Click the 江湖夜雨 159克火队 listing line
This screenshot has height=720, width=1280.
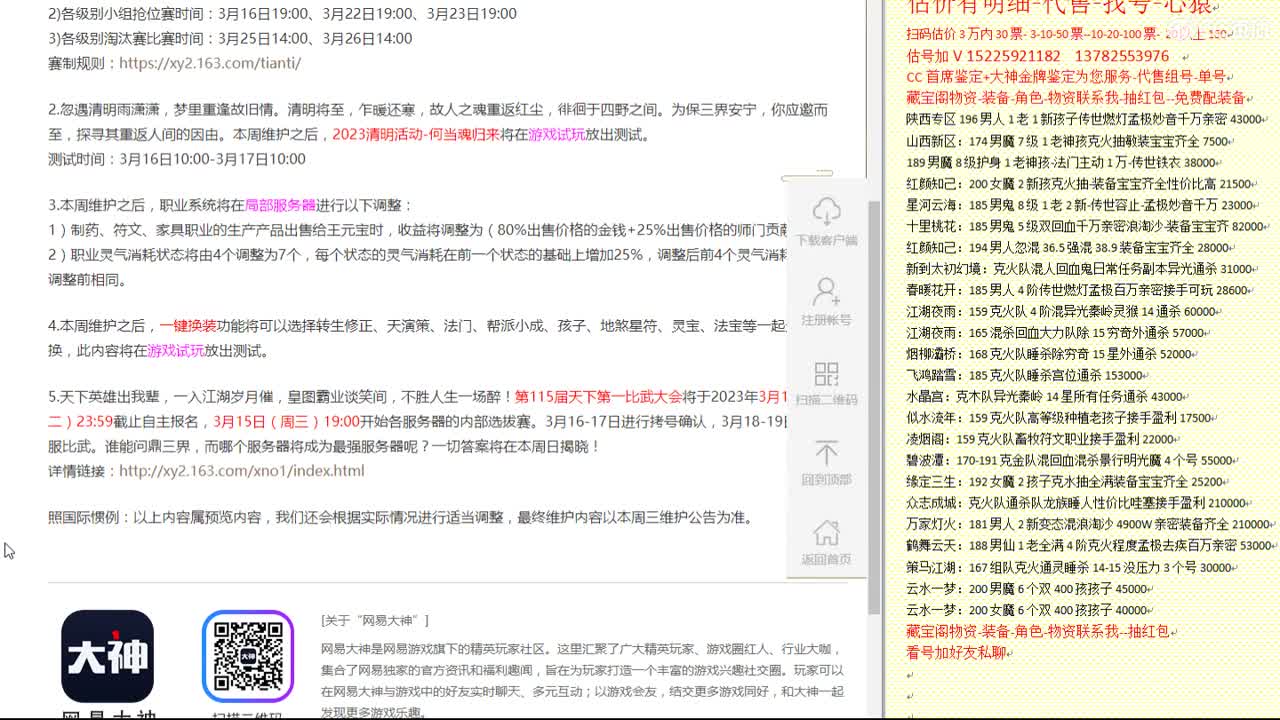1063,311
